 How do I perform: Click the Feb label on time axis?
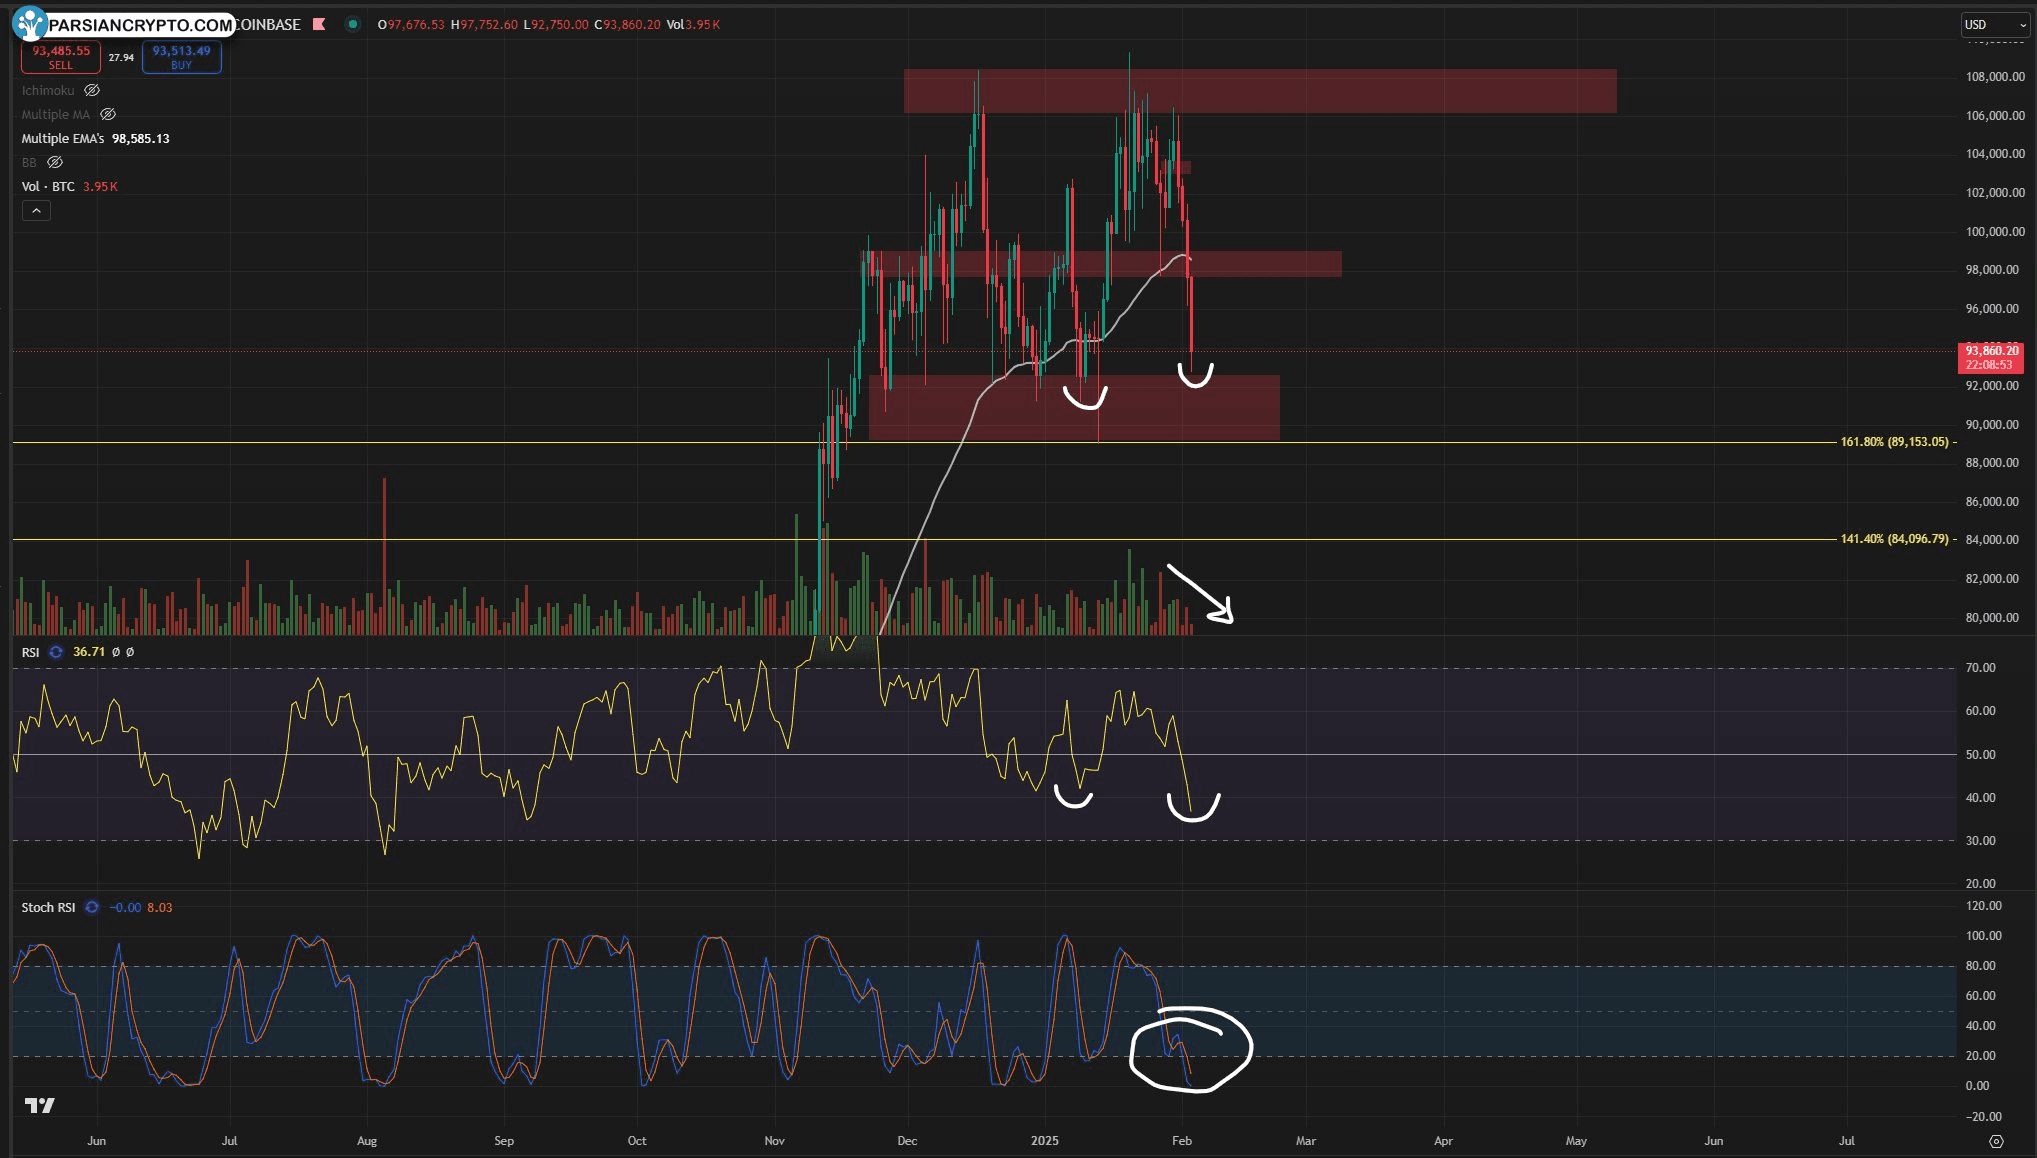pos(1181,1140)
